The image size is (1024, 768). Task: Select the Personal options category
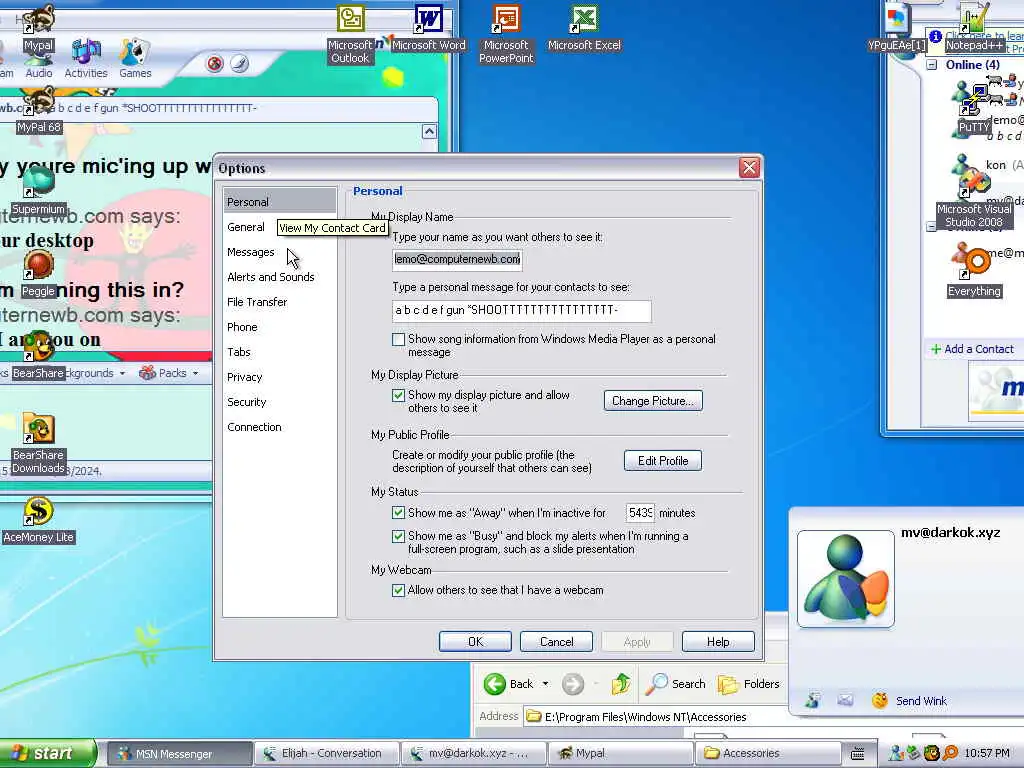[280, 202]
